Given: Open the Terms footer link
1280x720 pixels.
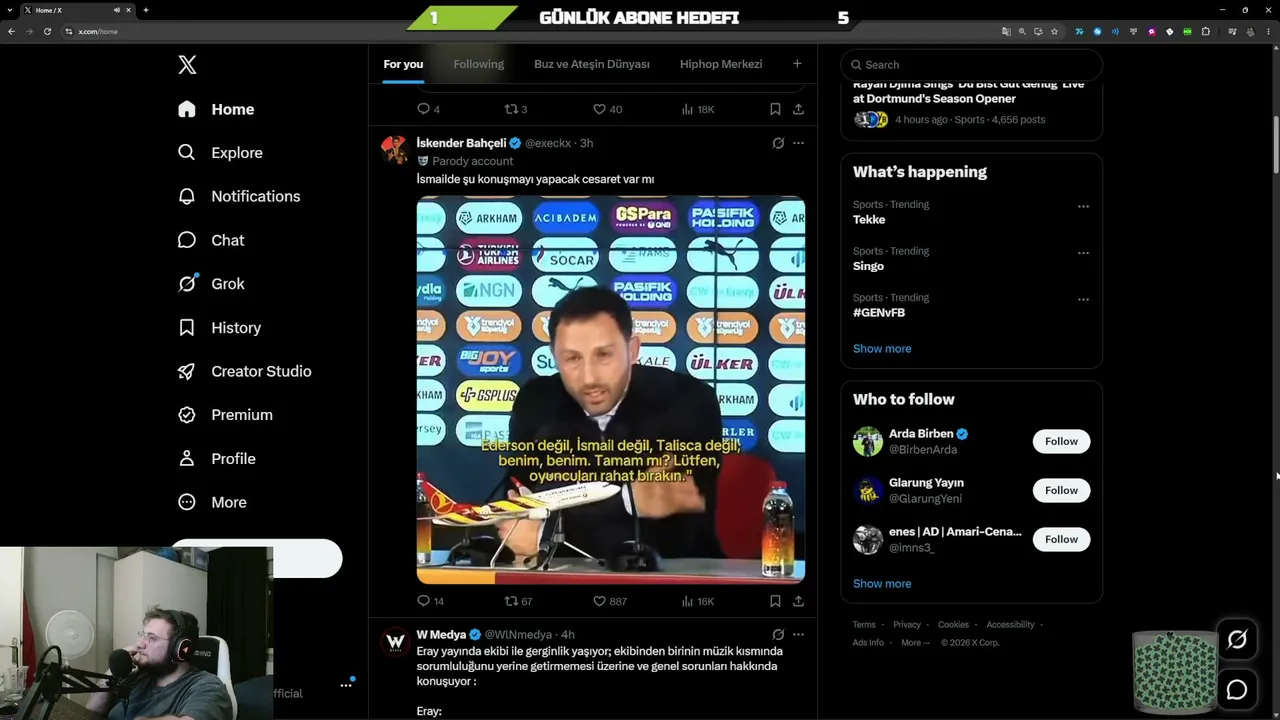Looking at the screenshot, I should [864, 625].
